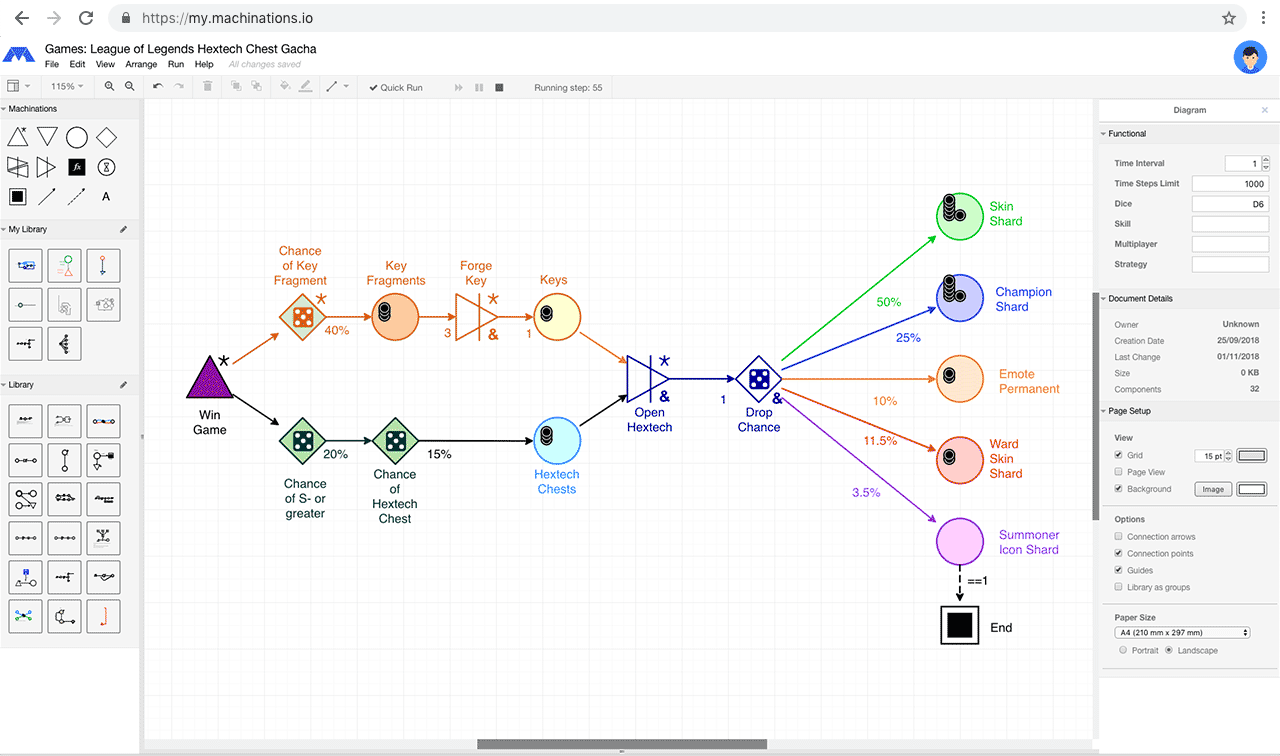Viewport: 1280px width, 756px height.
Task: Click the zoom in magnifier icon
Action: pos(109,87)
